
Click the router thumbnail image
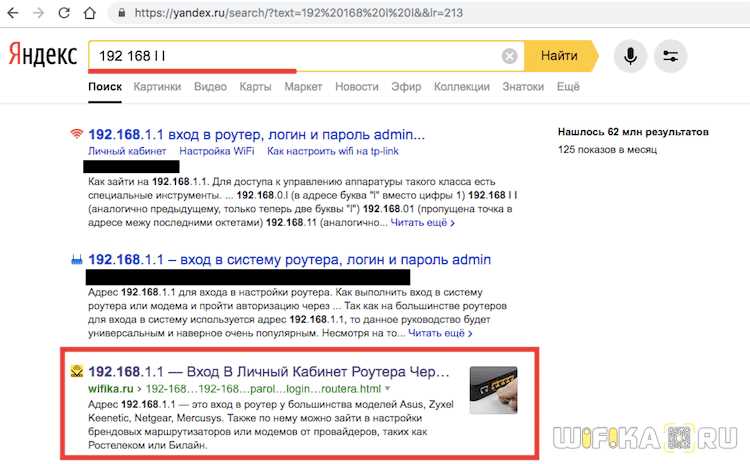pos(494,390)
